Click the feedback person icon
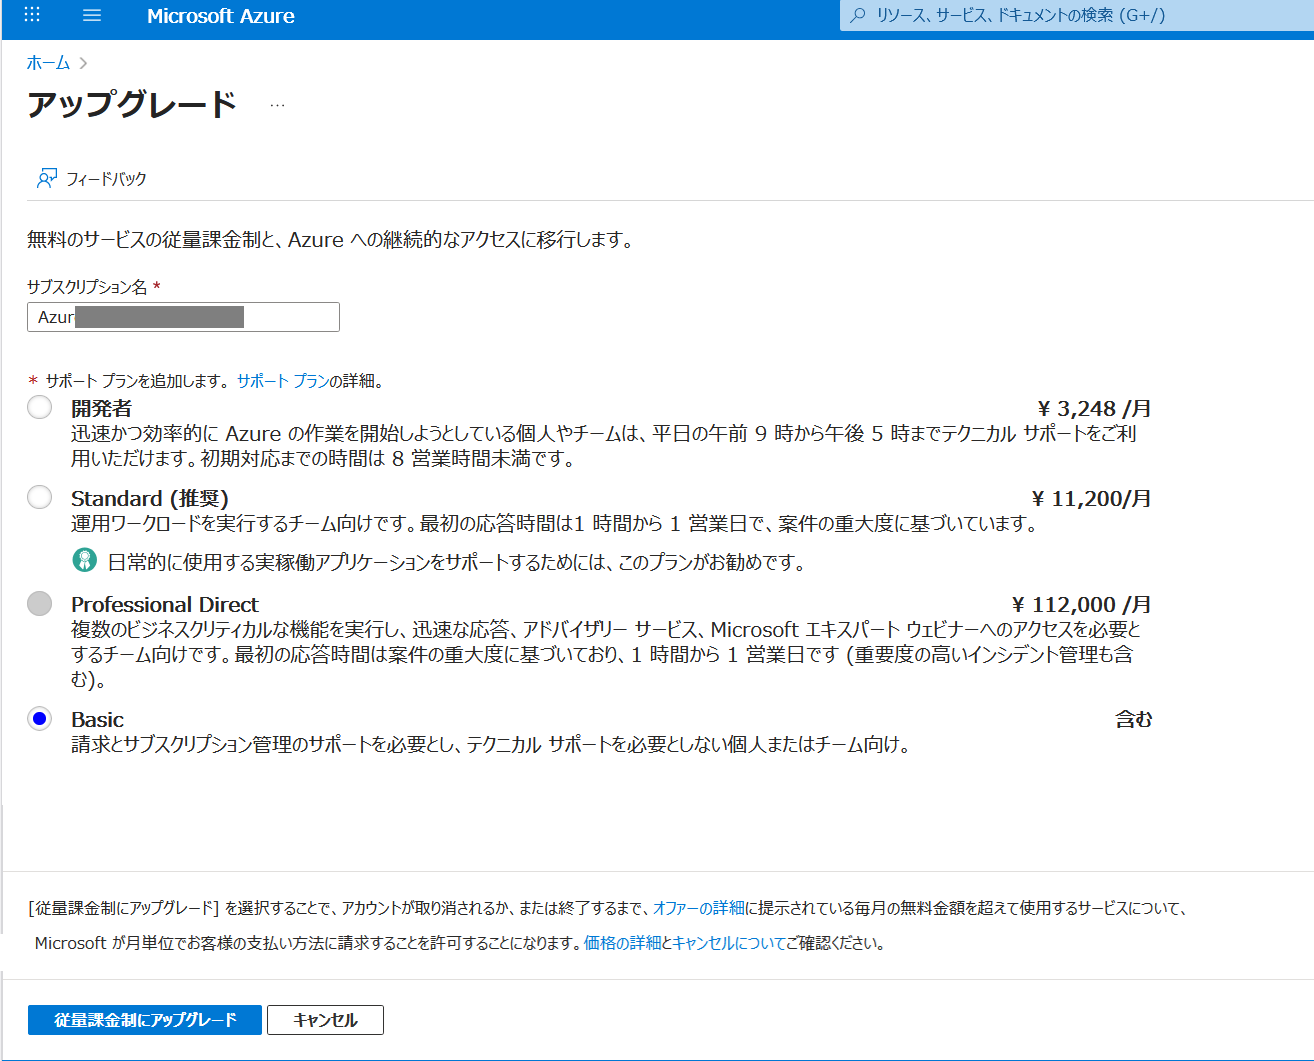 point(47,178)
